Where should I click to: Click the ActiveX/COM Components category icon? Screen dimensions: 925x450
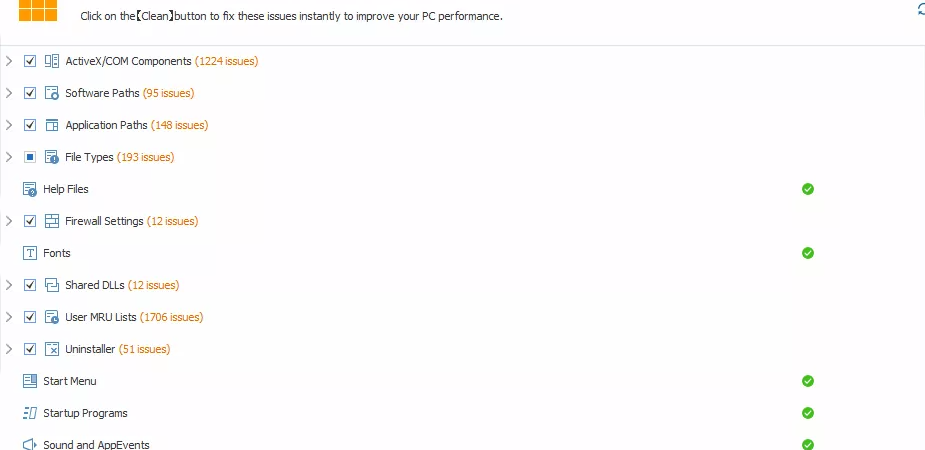(52, 61)
